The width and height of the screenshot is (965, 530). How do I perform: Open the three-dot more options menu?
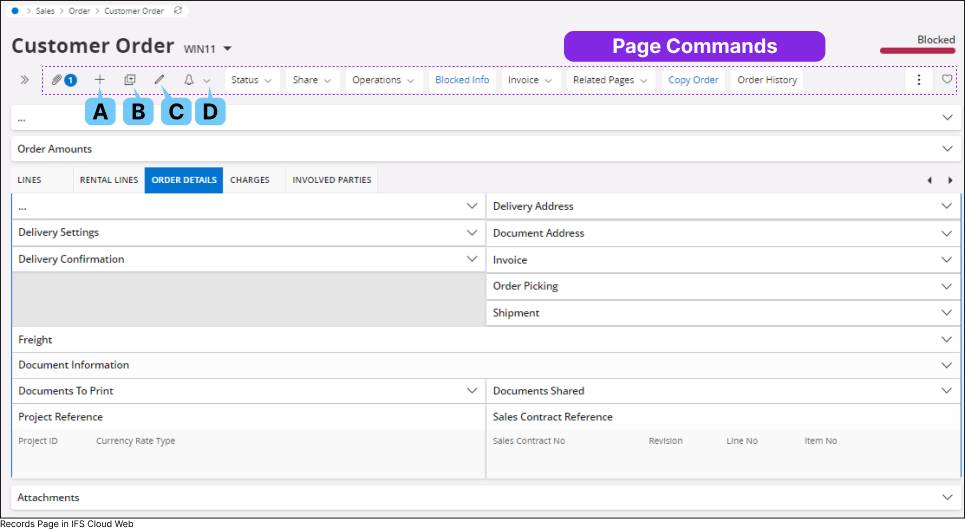pos(919,80)
